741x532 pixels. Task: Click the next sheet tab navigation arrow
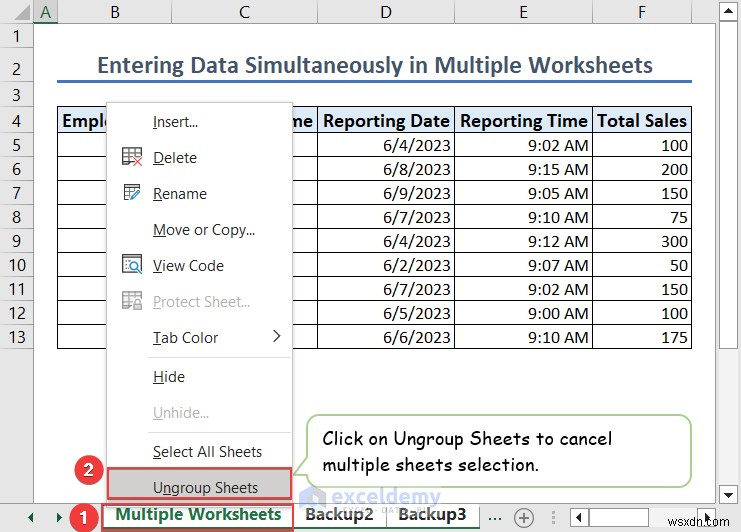point(59,518)
